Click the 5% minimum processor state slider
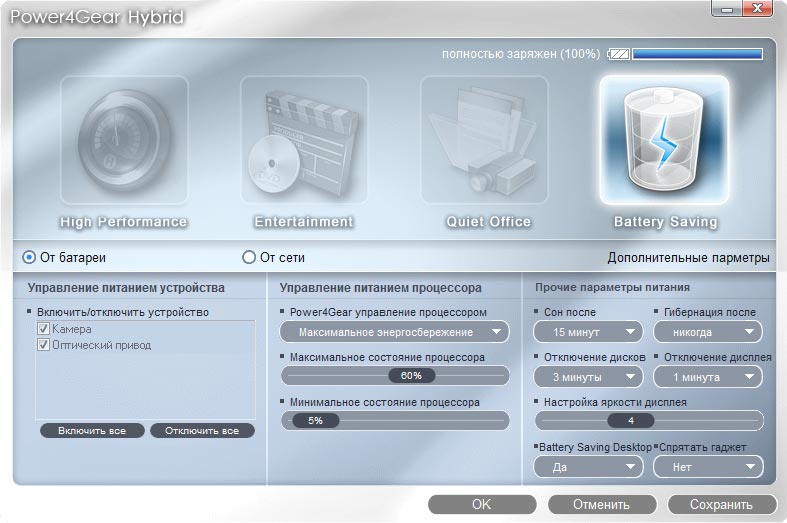787x523 pixels. click(x=315, y=421)
